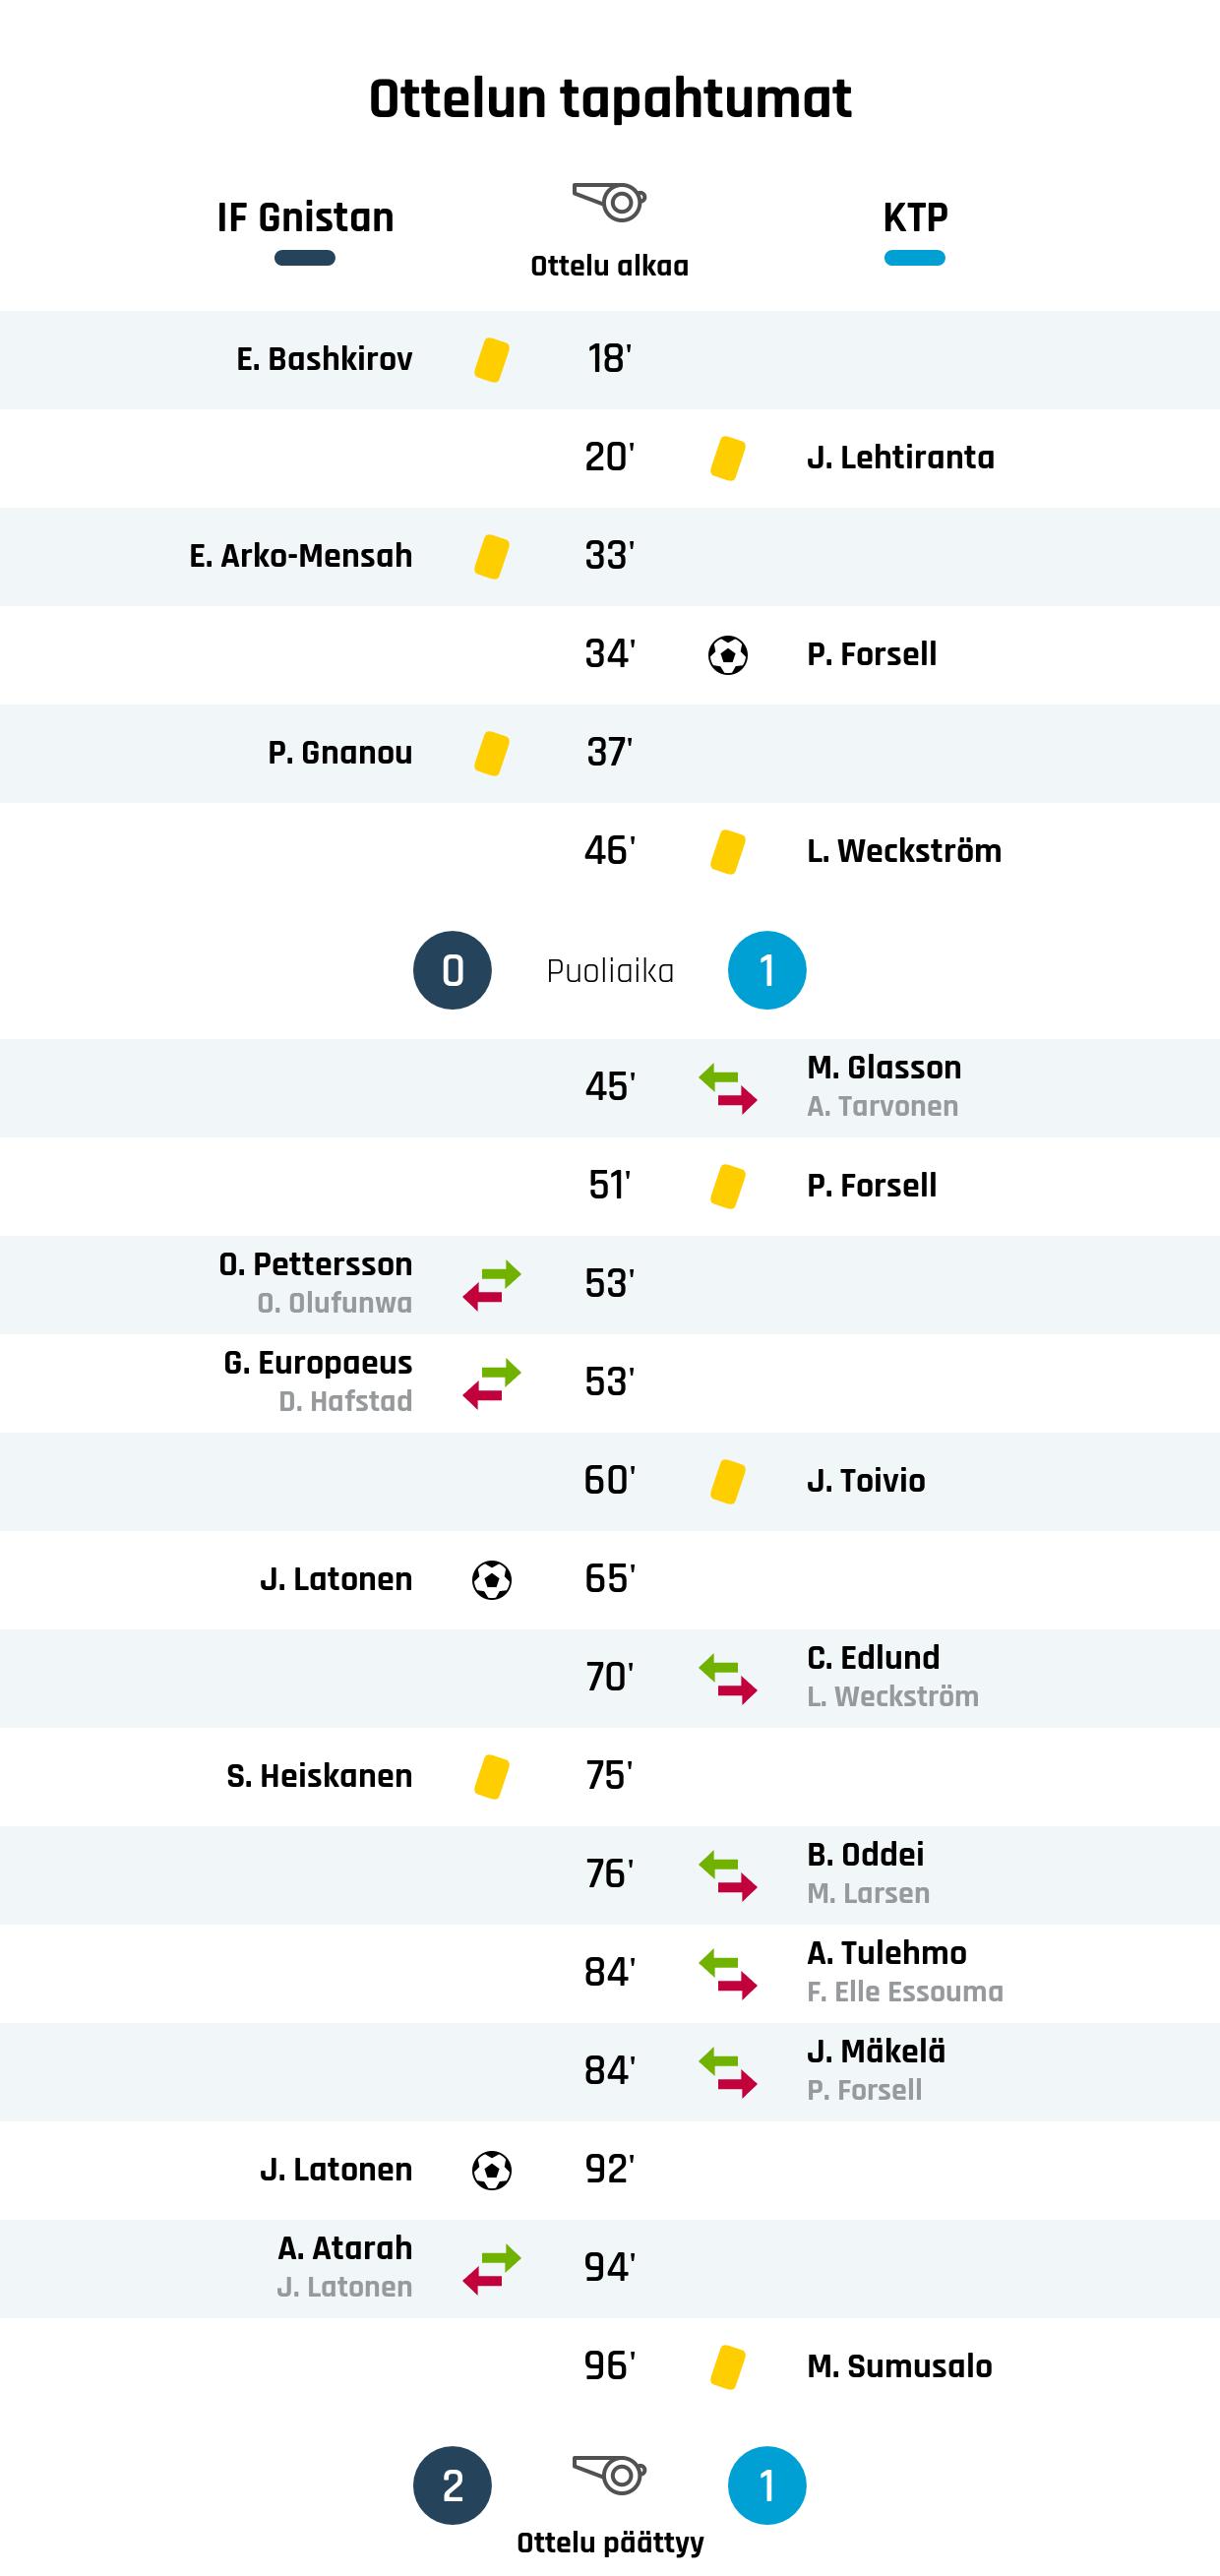The image size is (1220, 2576).
Task: Click the dark blue IF Gnistan color bar
Action: pos(305,258)
